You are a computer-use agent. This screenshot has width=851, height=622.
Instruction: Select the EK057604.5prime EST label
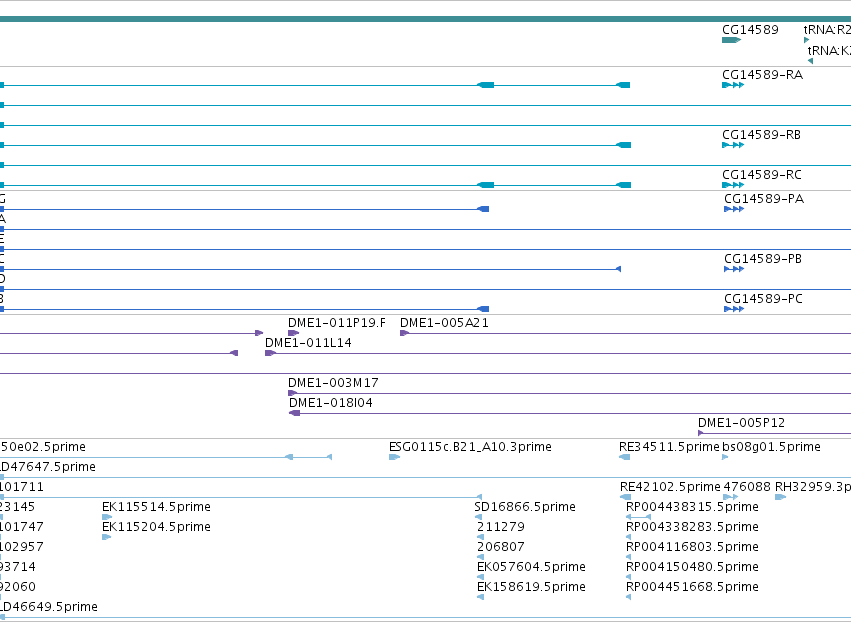pos(531,567)
